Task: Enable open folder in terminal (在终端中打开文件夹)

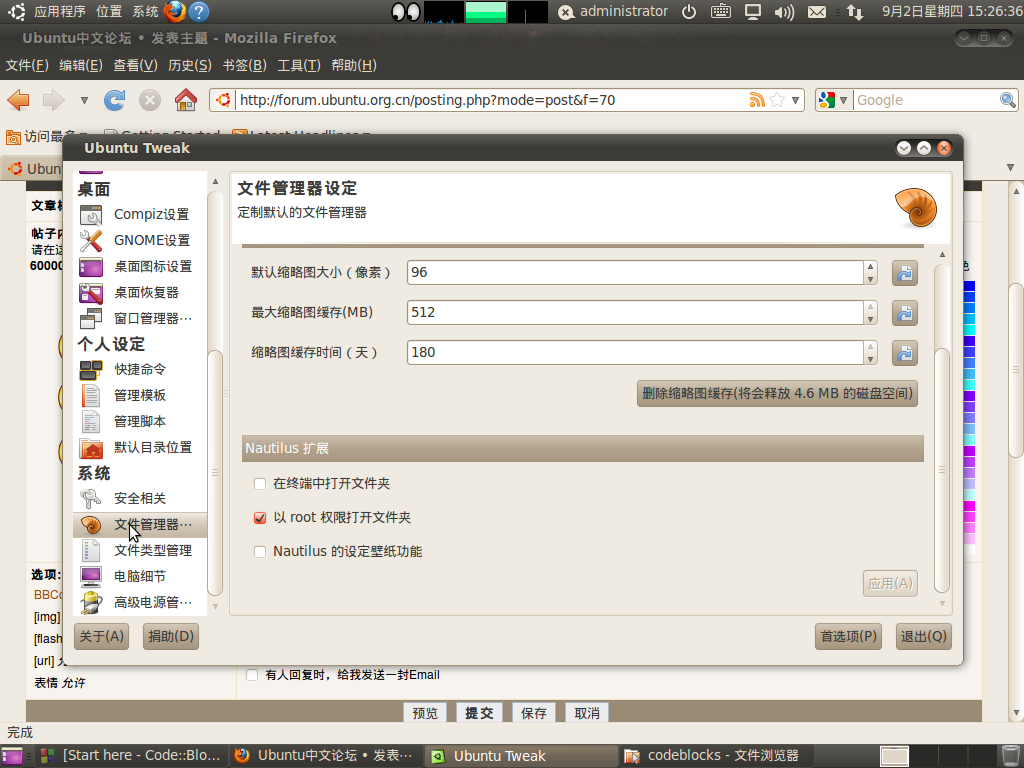Action: (x=260, y=484)
